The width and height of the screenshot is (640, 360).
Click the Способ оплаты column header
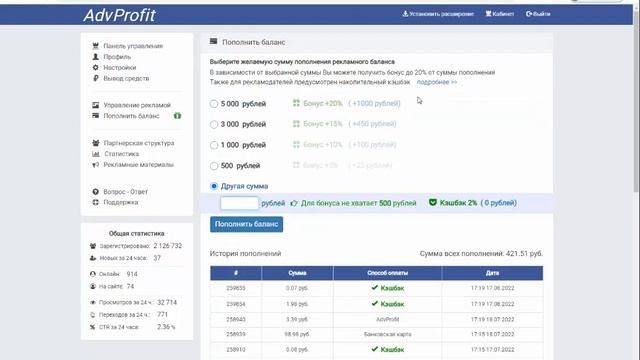point(387,273)
